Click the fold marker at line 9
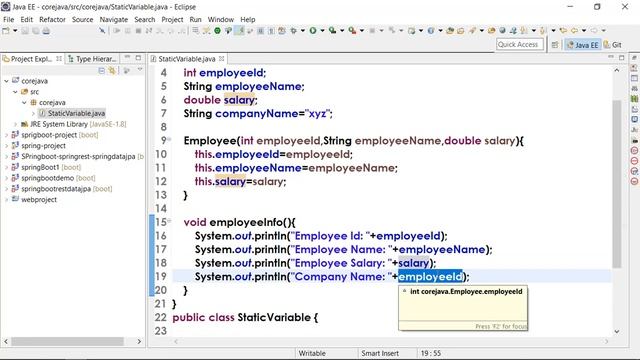 point(169,140)
